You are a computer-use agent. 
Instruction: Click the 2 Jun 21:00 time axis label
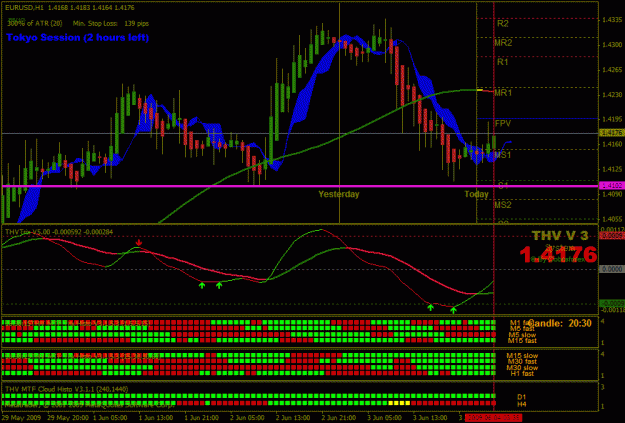338,417
